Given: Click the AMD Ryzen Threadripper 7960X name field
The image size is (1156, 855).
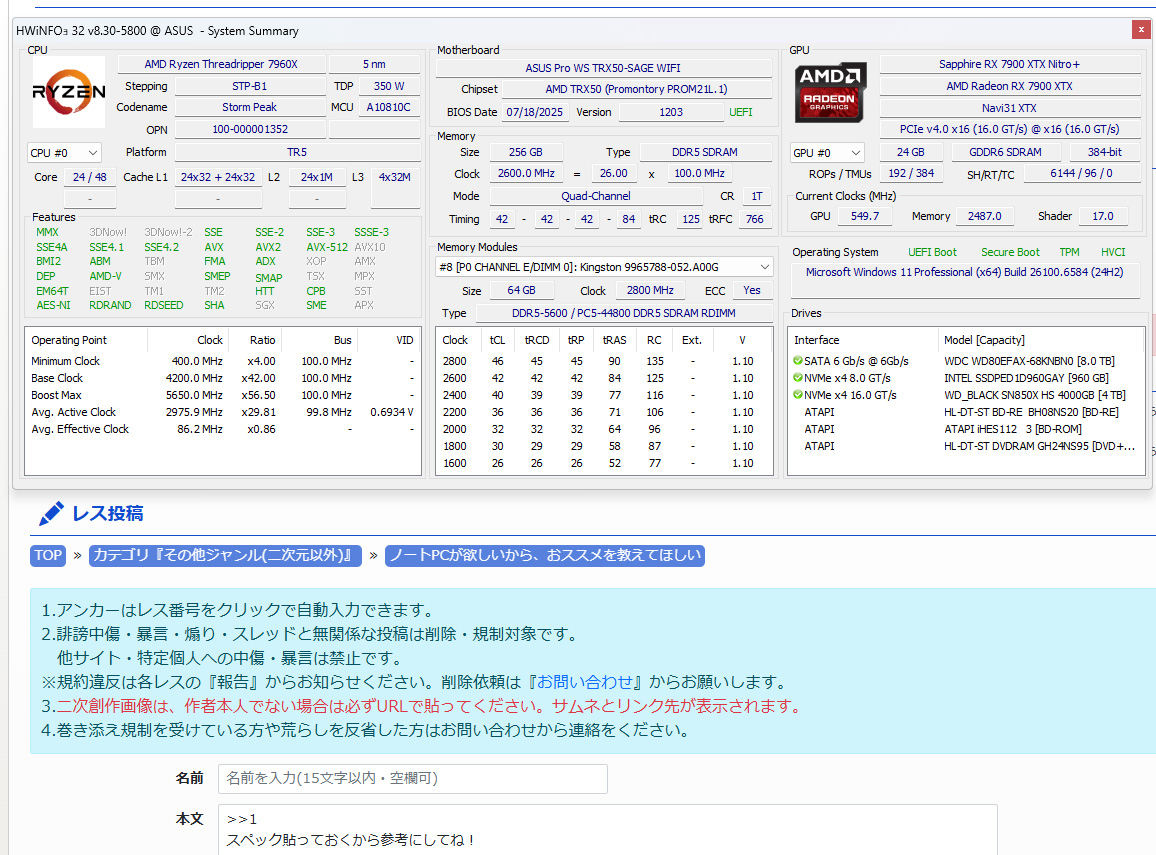Looking at the screenshot, I should tap(222, 64).
